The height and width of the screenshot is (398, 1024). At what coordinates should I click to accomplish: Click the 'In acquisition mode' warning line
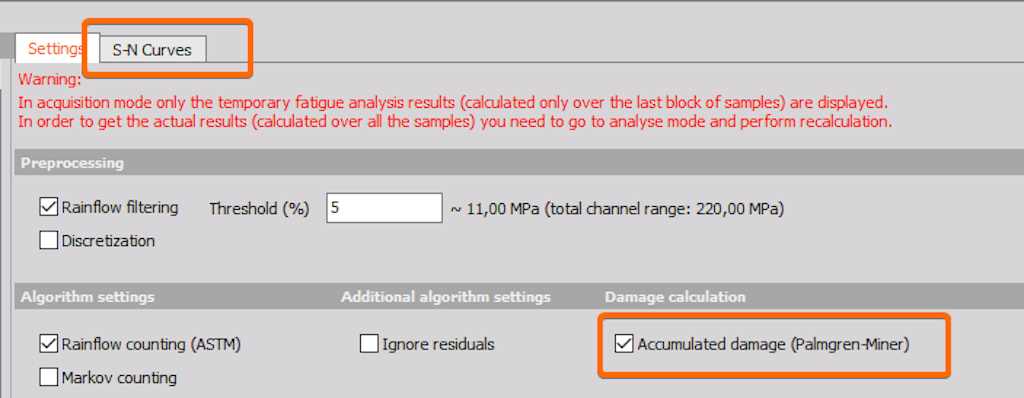pos(453,103)
